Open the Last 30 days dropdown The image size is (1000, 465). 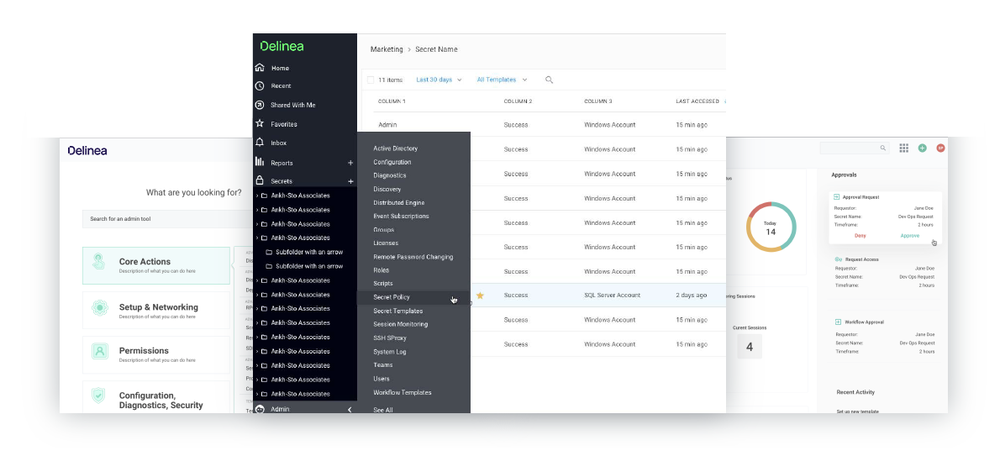[x=439, y=80]
